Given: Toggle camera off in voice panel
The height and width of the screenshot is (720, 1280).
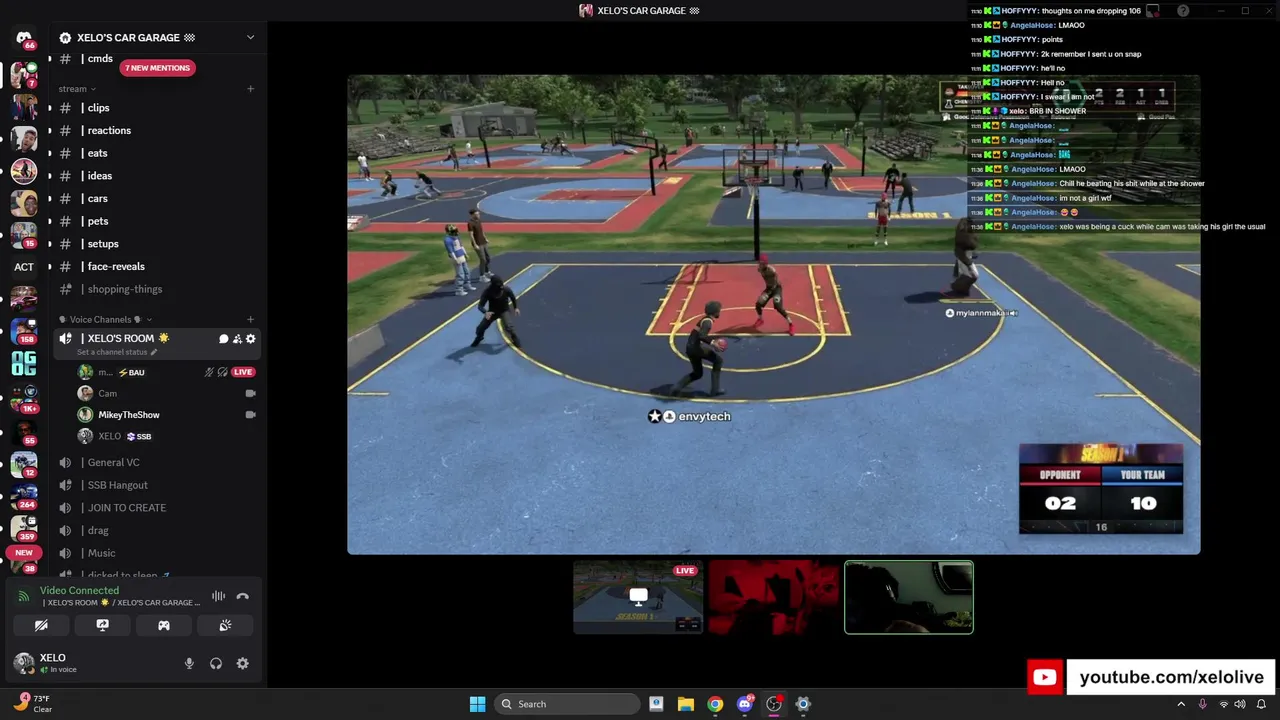Looking at the screenshot, I should coord(41,625).
